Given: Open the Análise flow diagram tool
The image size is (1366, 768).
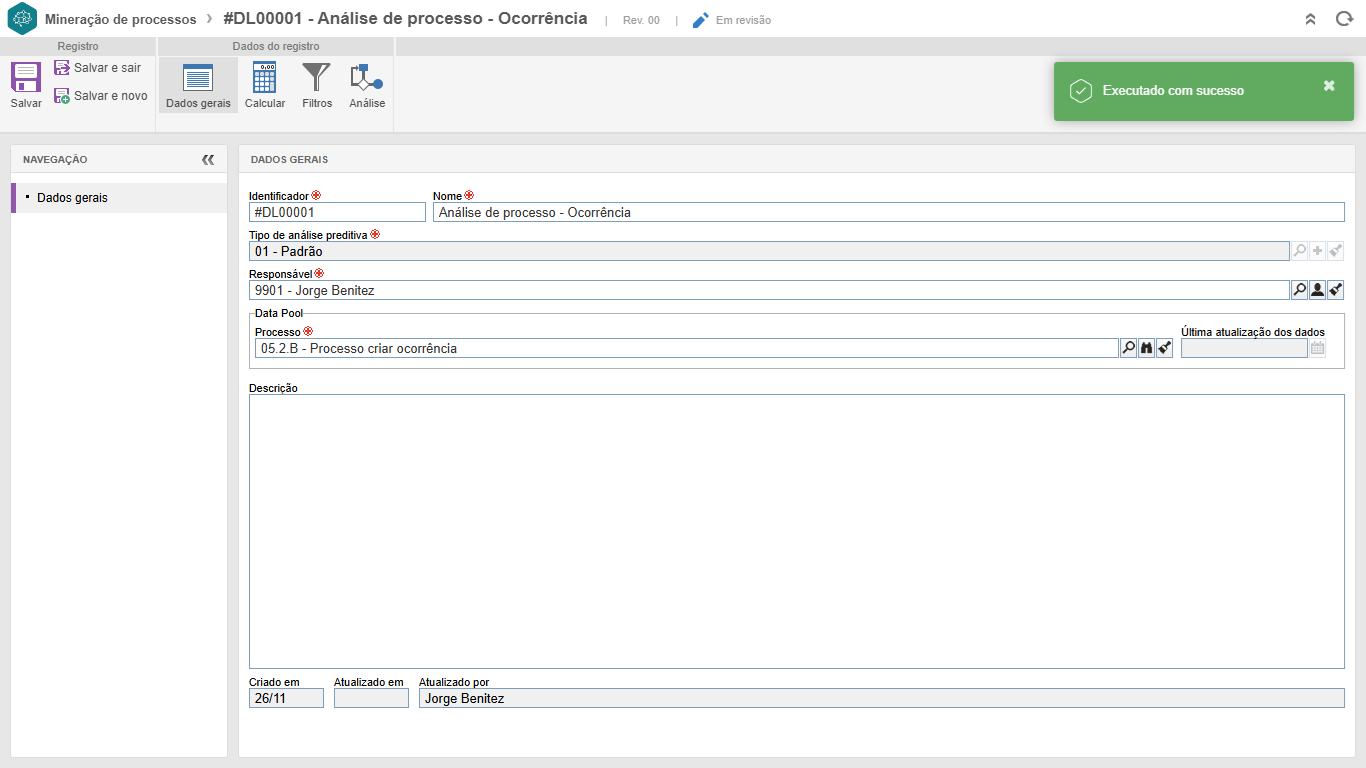Looking at the screenshot, I should point(367,85).
